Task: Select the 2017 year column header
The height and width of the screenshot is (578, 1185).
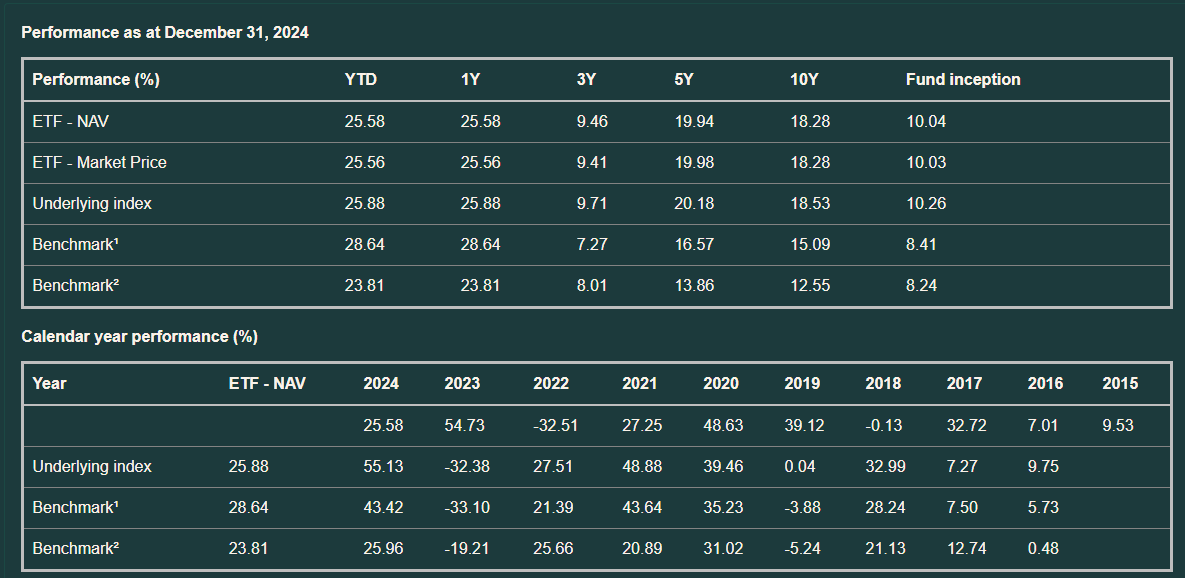Action: 964,383
